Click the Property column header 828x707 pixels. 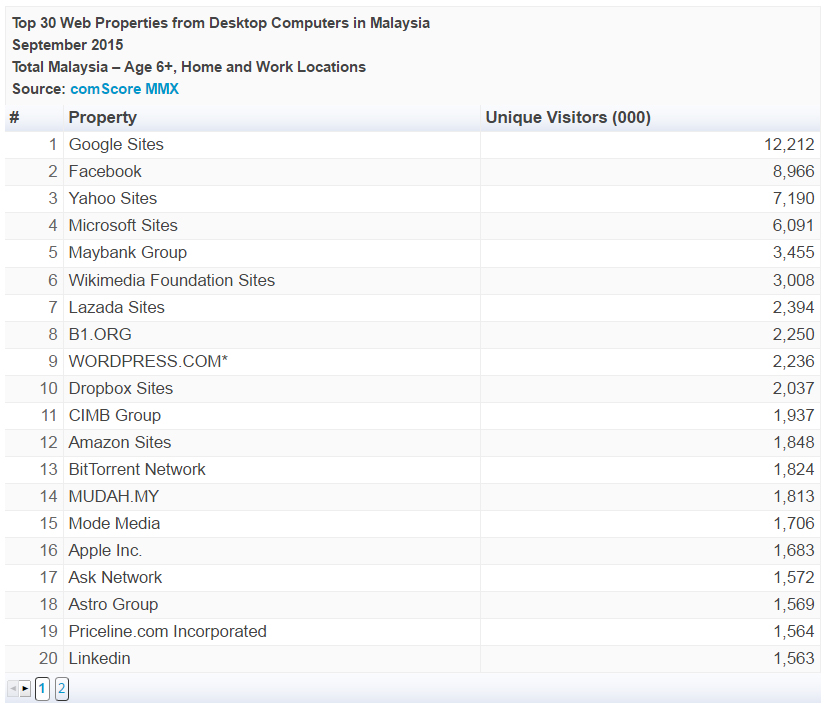(x=103, y=117)
